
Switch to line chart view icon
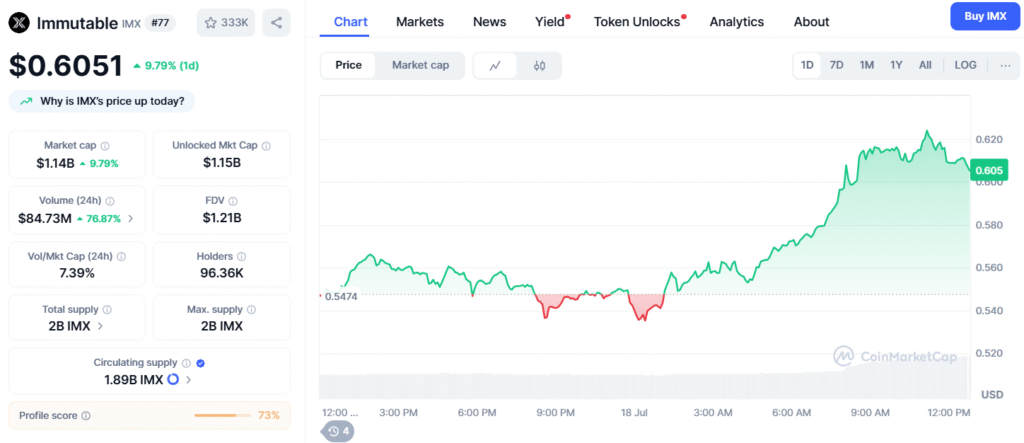(495, 65)
